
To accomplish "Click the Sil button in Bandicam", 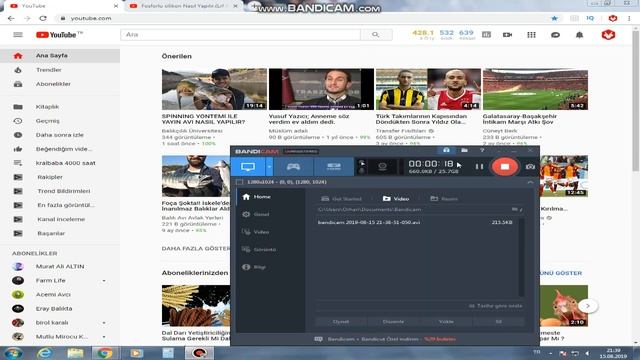I will pyautogui.click(x=498, y=322).
